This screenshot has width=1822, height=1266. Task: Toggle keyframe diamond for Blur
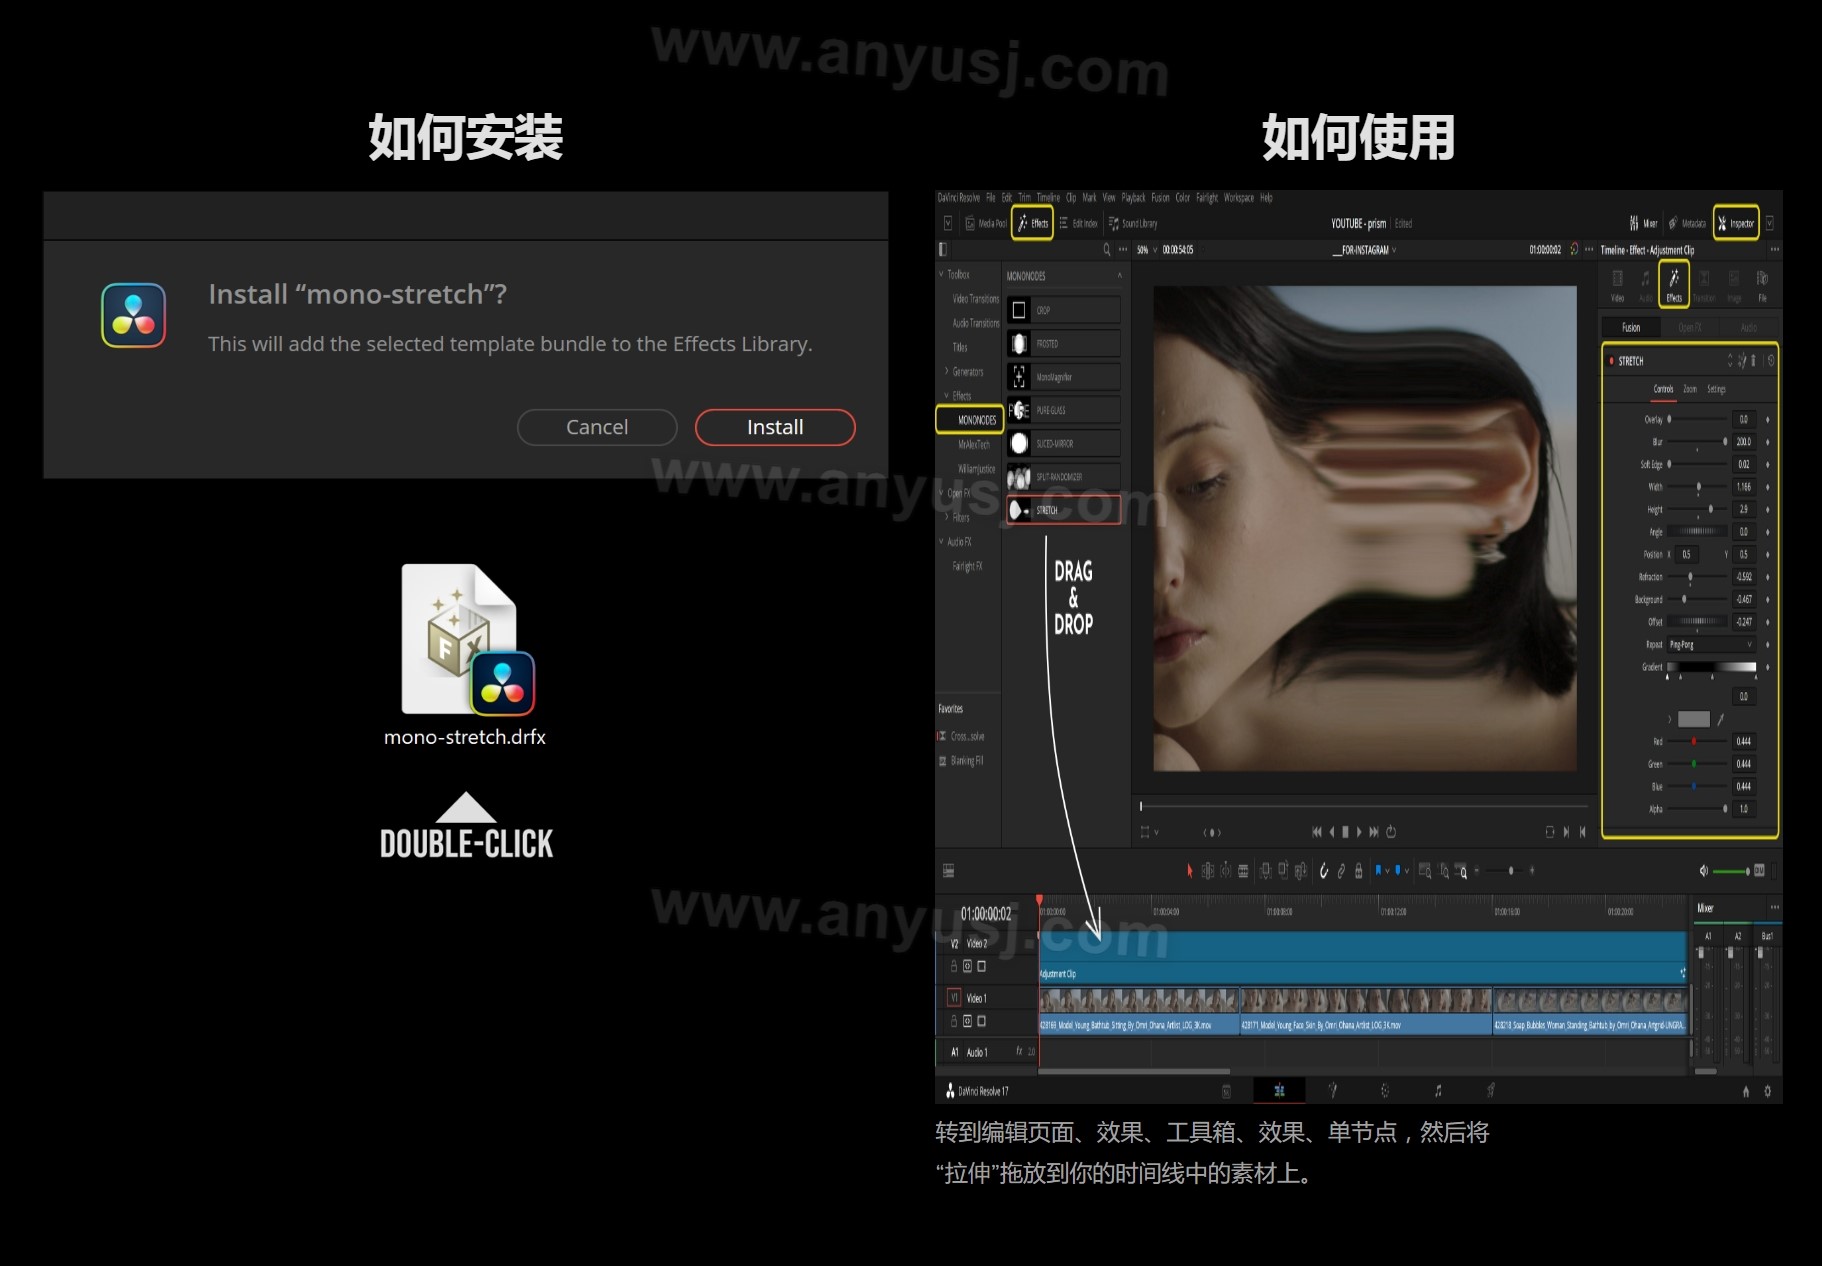click(1767, 442)
